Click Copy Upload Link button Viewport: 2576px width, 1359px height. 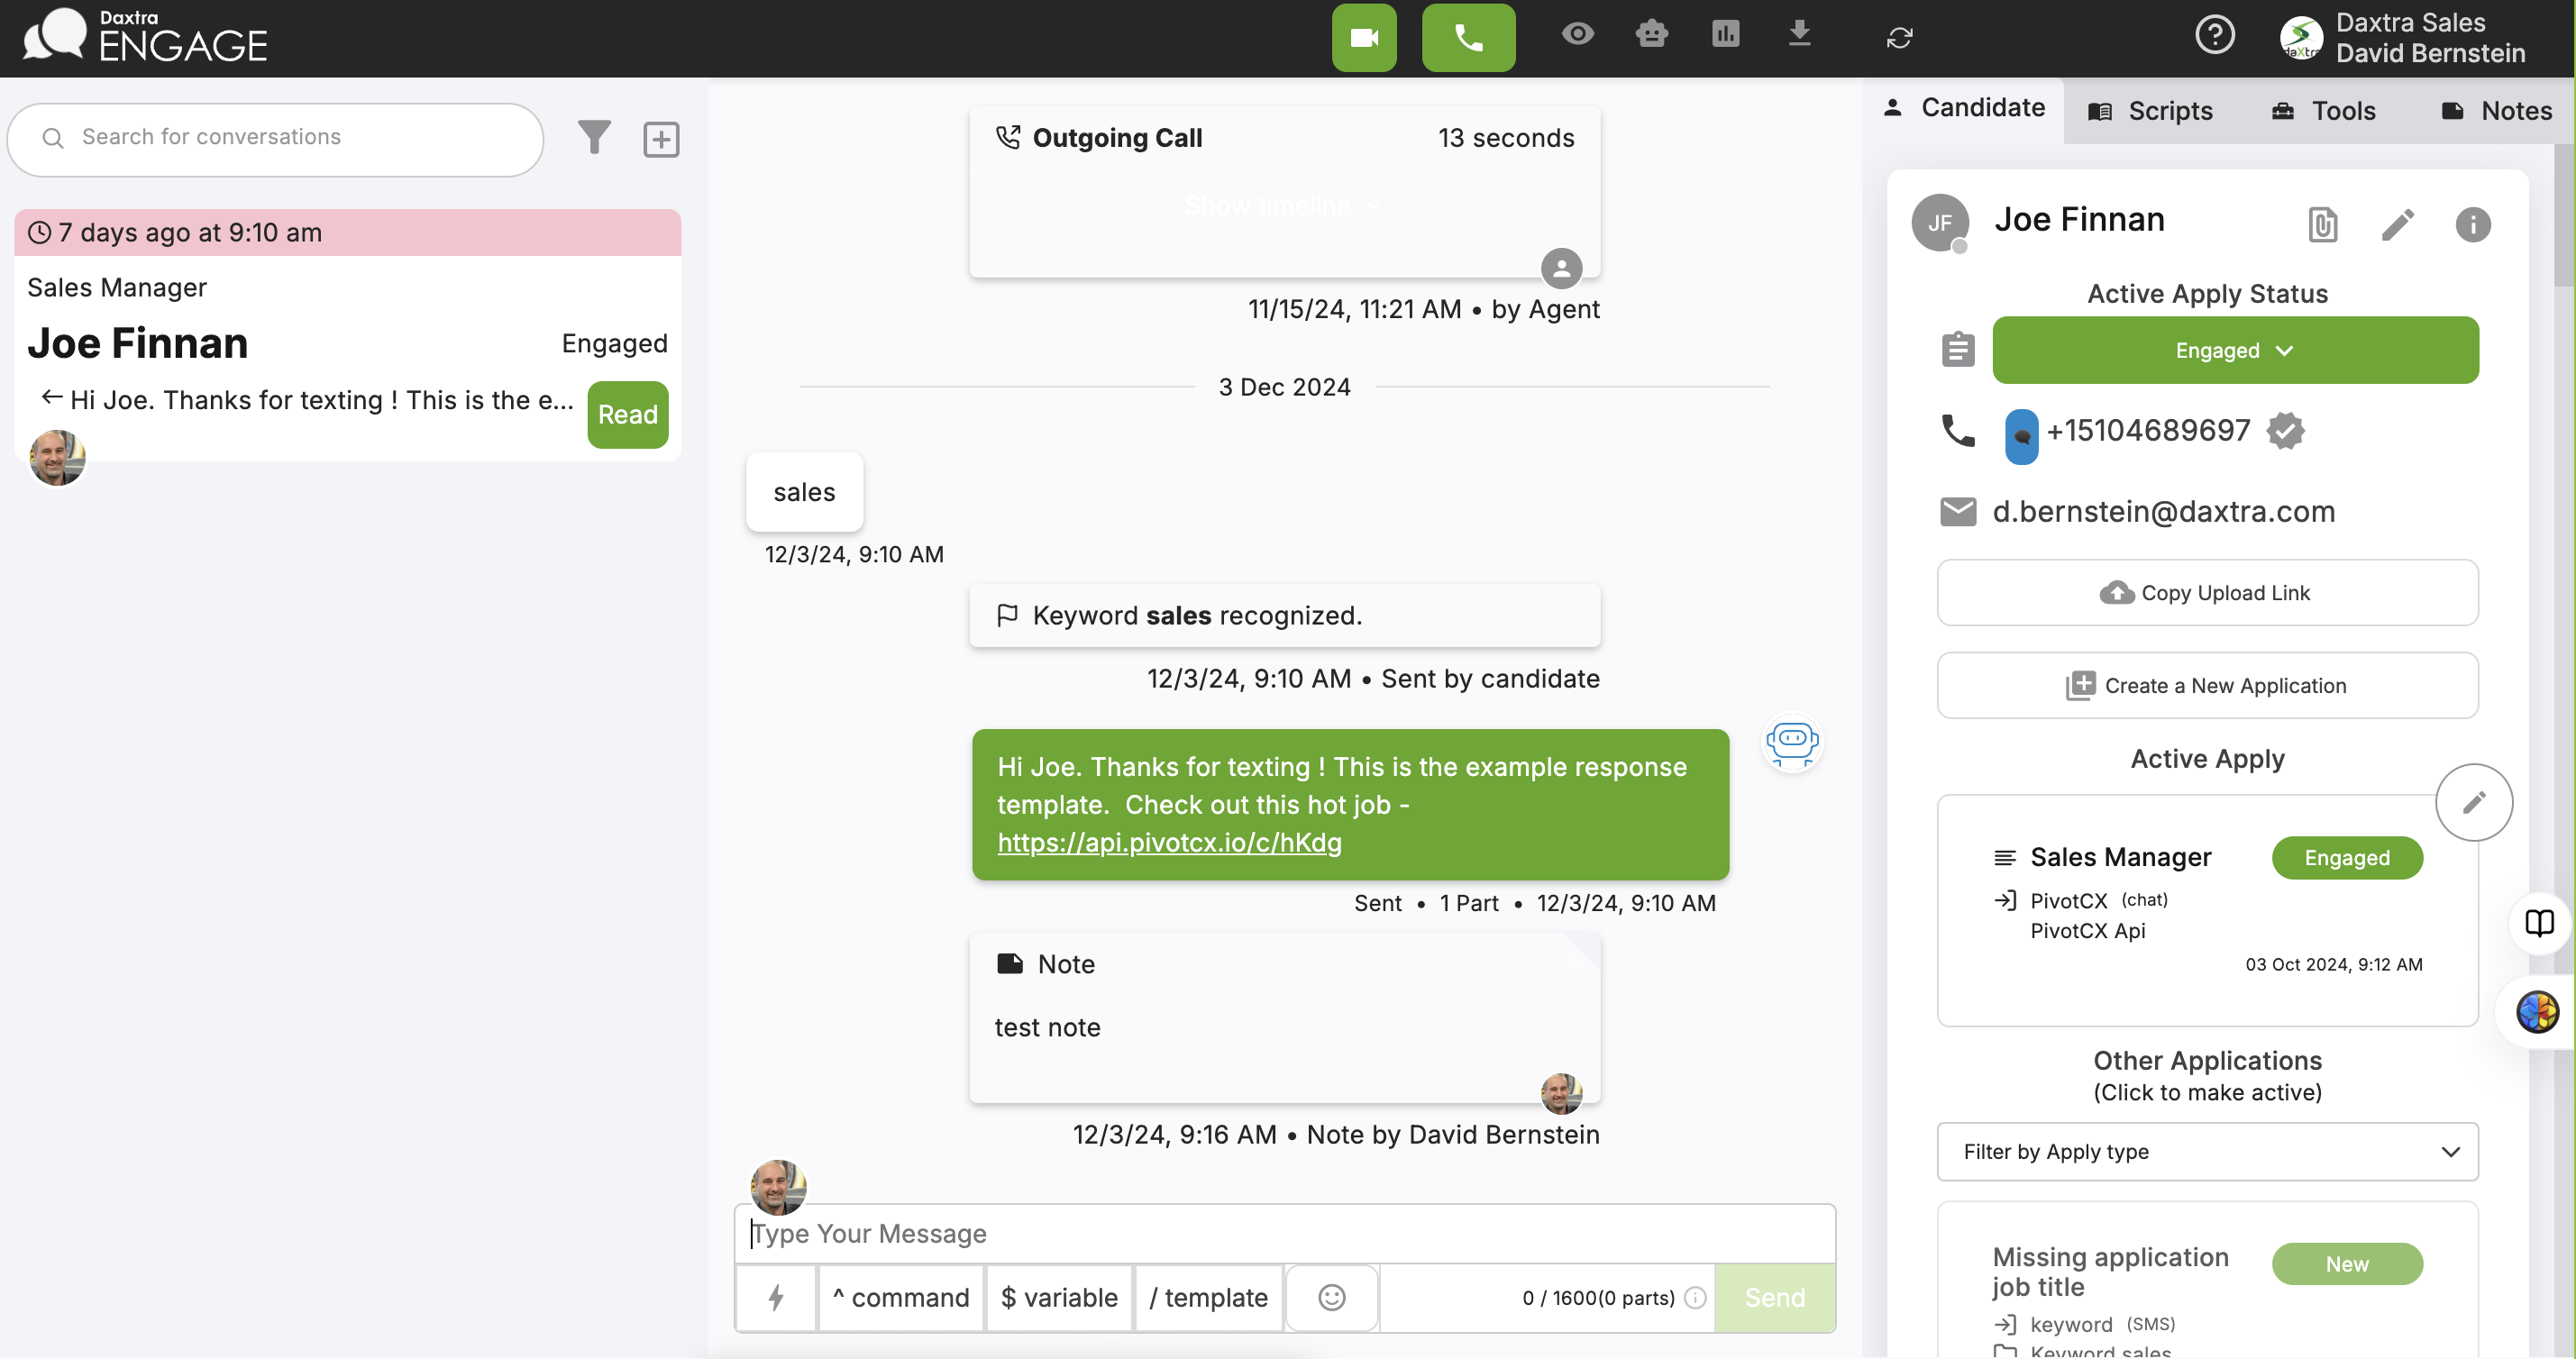click(x=2206, y=592)
